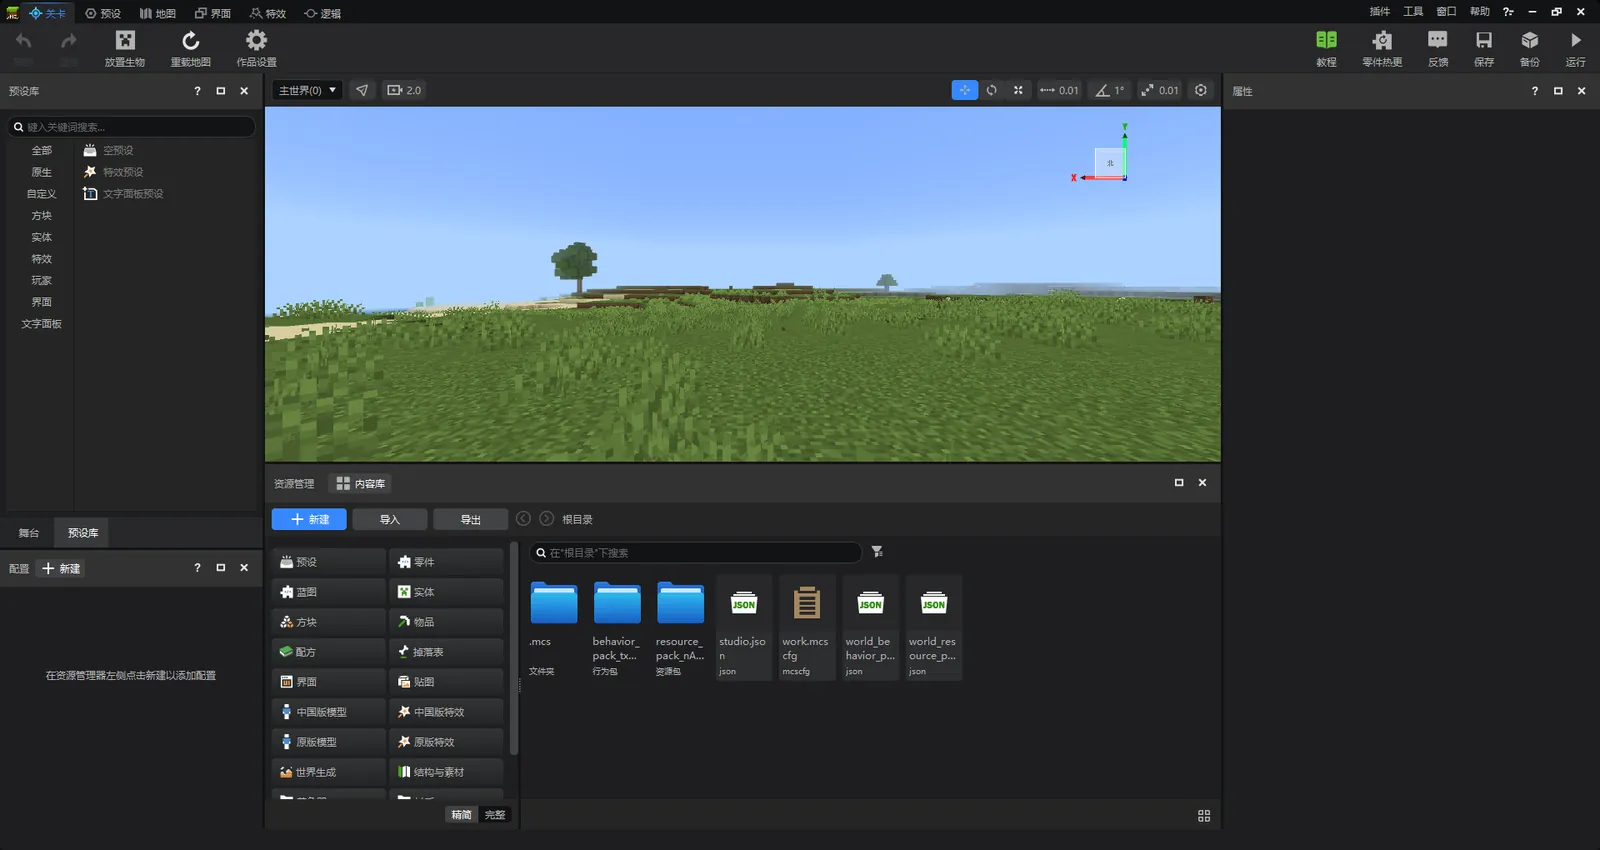Toggle move snap 0.01 setting

click(x=1059, y=90)
